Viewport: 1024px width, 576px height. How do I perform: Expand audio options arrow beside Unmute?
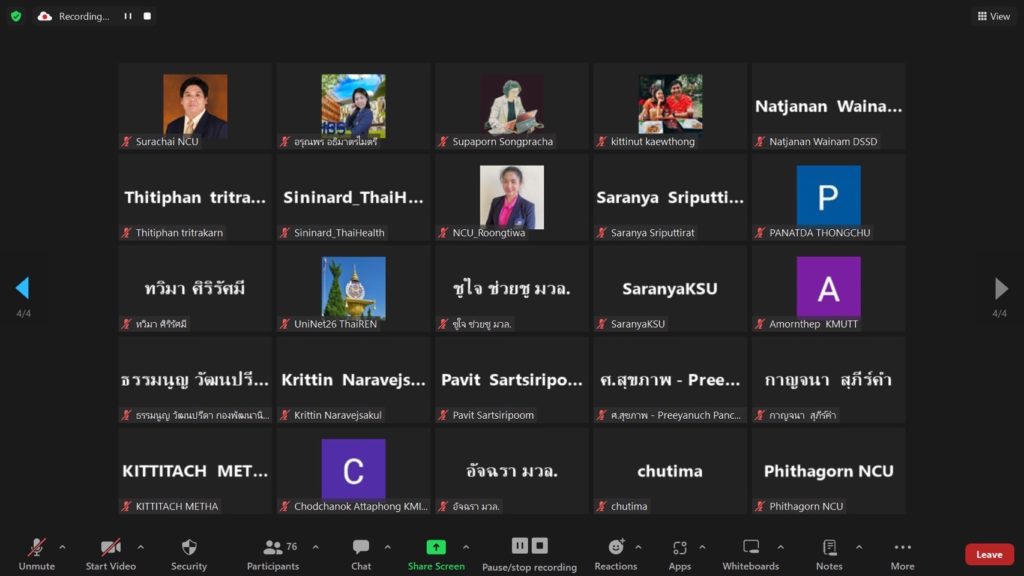[x=62, y=547]
